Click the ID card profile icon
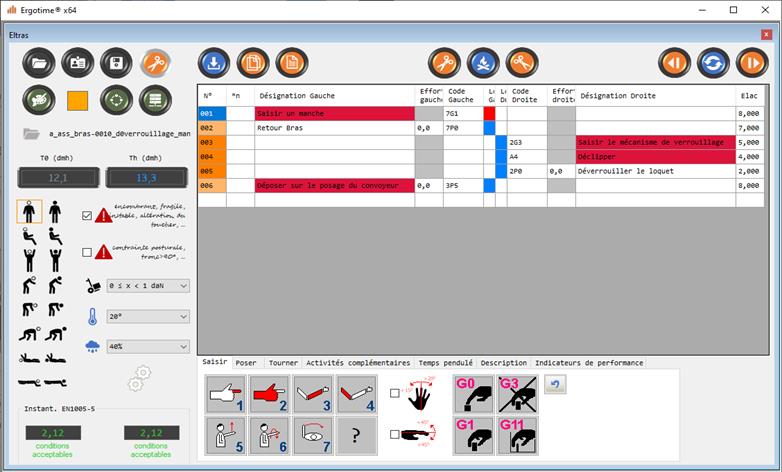The image size is (782, 472). [x=77, y=63]
